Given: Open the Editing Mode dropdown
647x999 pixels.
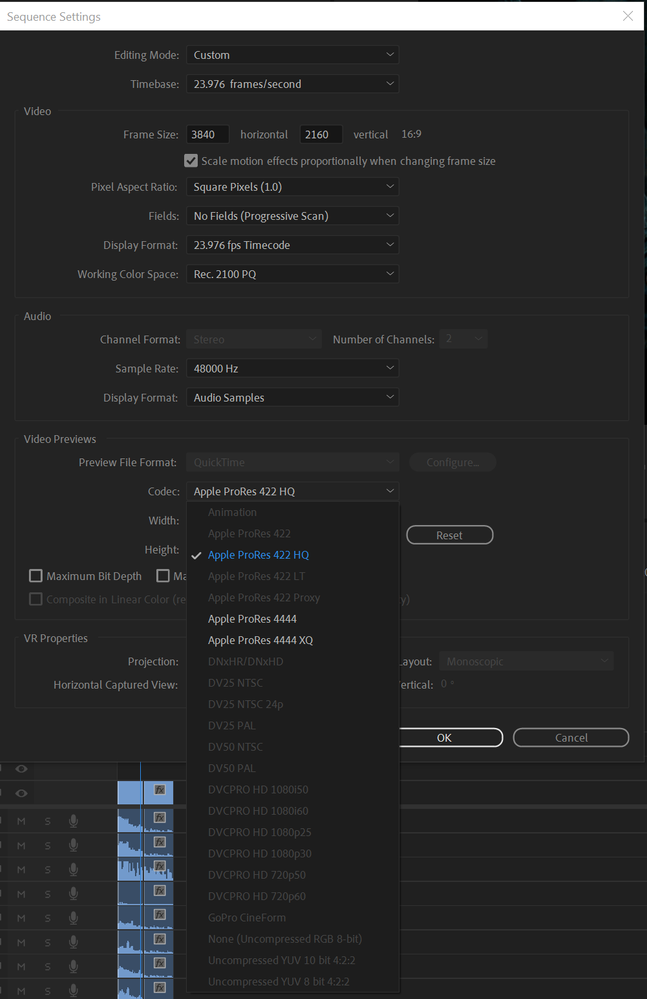Looking at the screenshot, I should (293, 55).
